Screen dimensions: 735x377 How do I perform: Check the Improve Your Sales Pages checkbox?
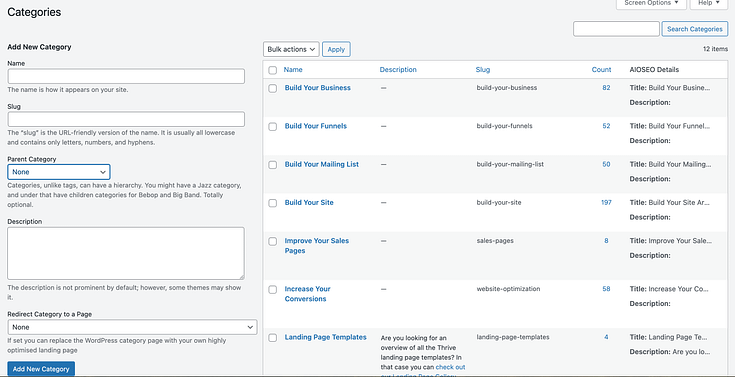click(x=272, y=241)
